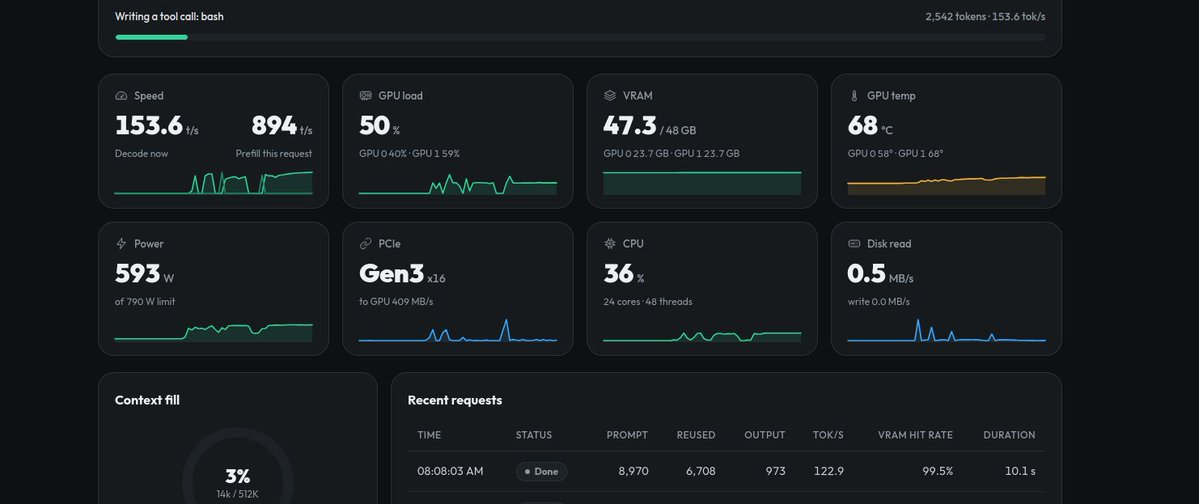The width and height of the screenshot is (1199, 504).
Task: Click the 122.9 tok/s value
Action: 829,471
